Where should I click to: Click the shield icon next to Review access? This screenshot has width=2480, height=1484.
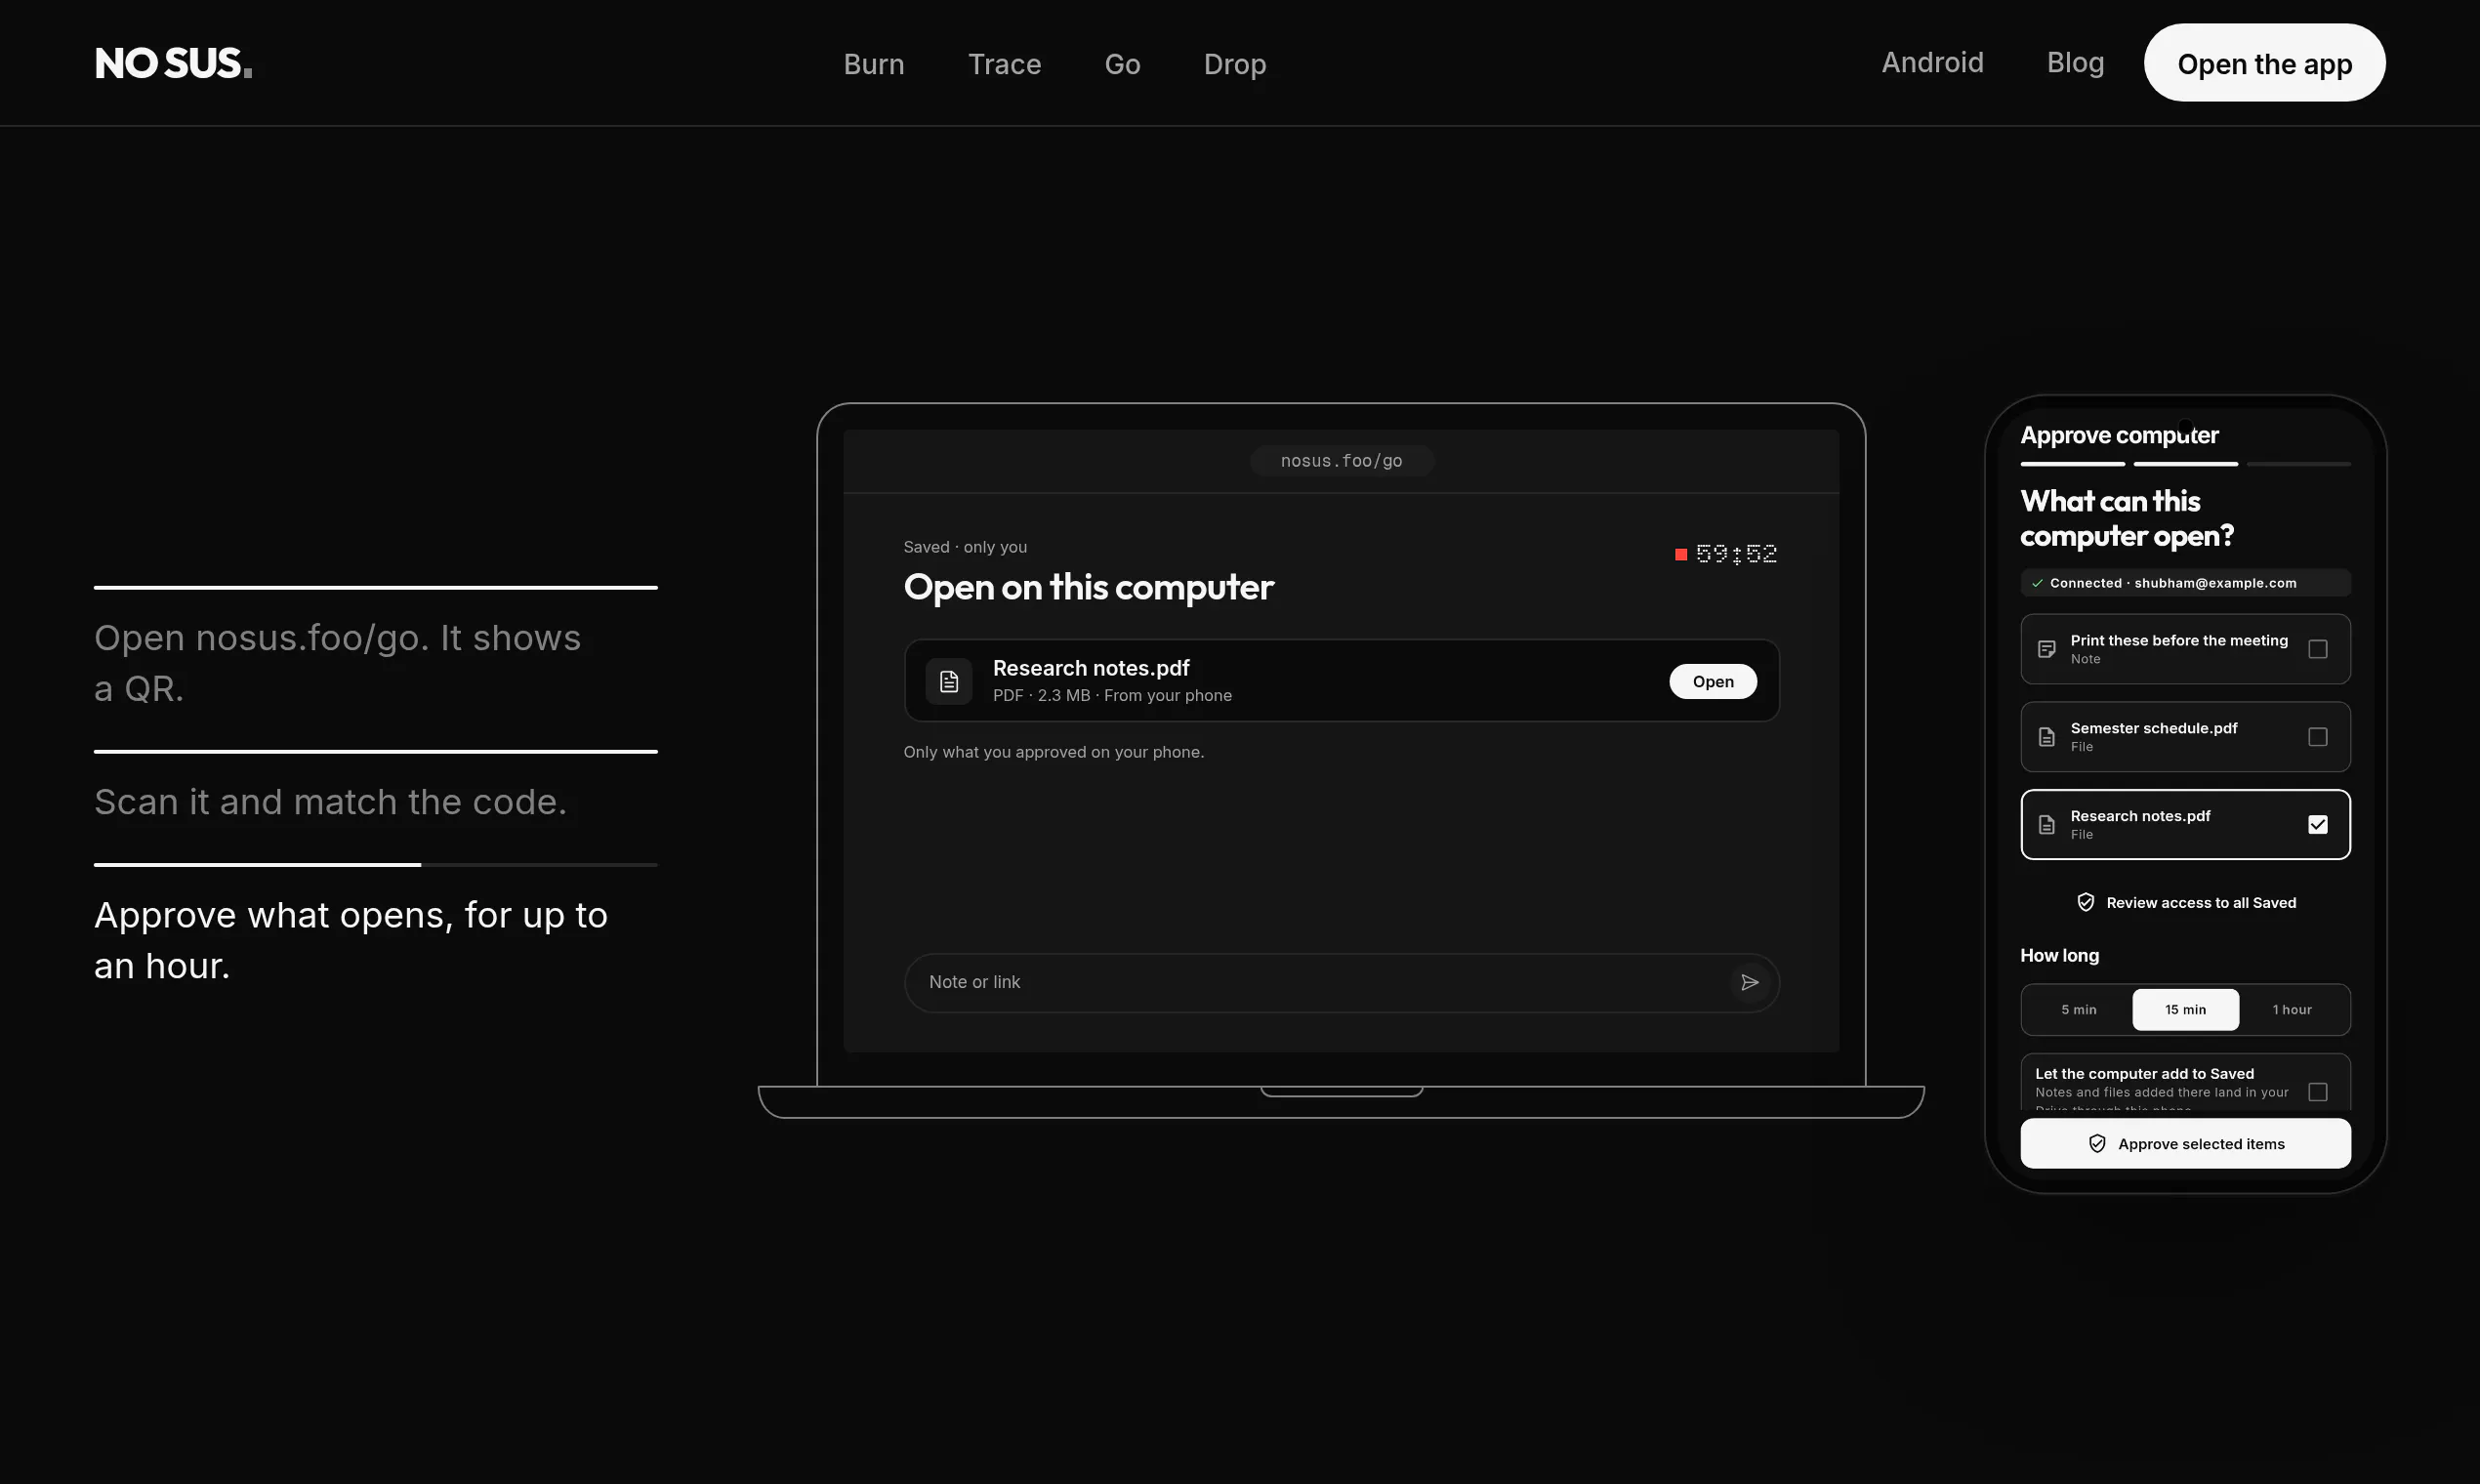(2085, 902)
